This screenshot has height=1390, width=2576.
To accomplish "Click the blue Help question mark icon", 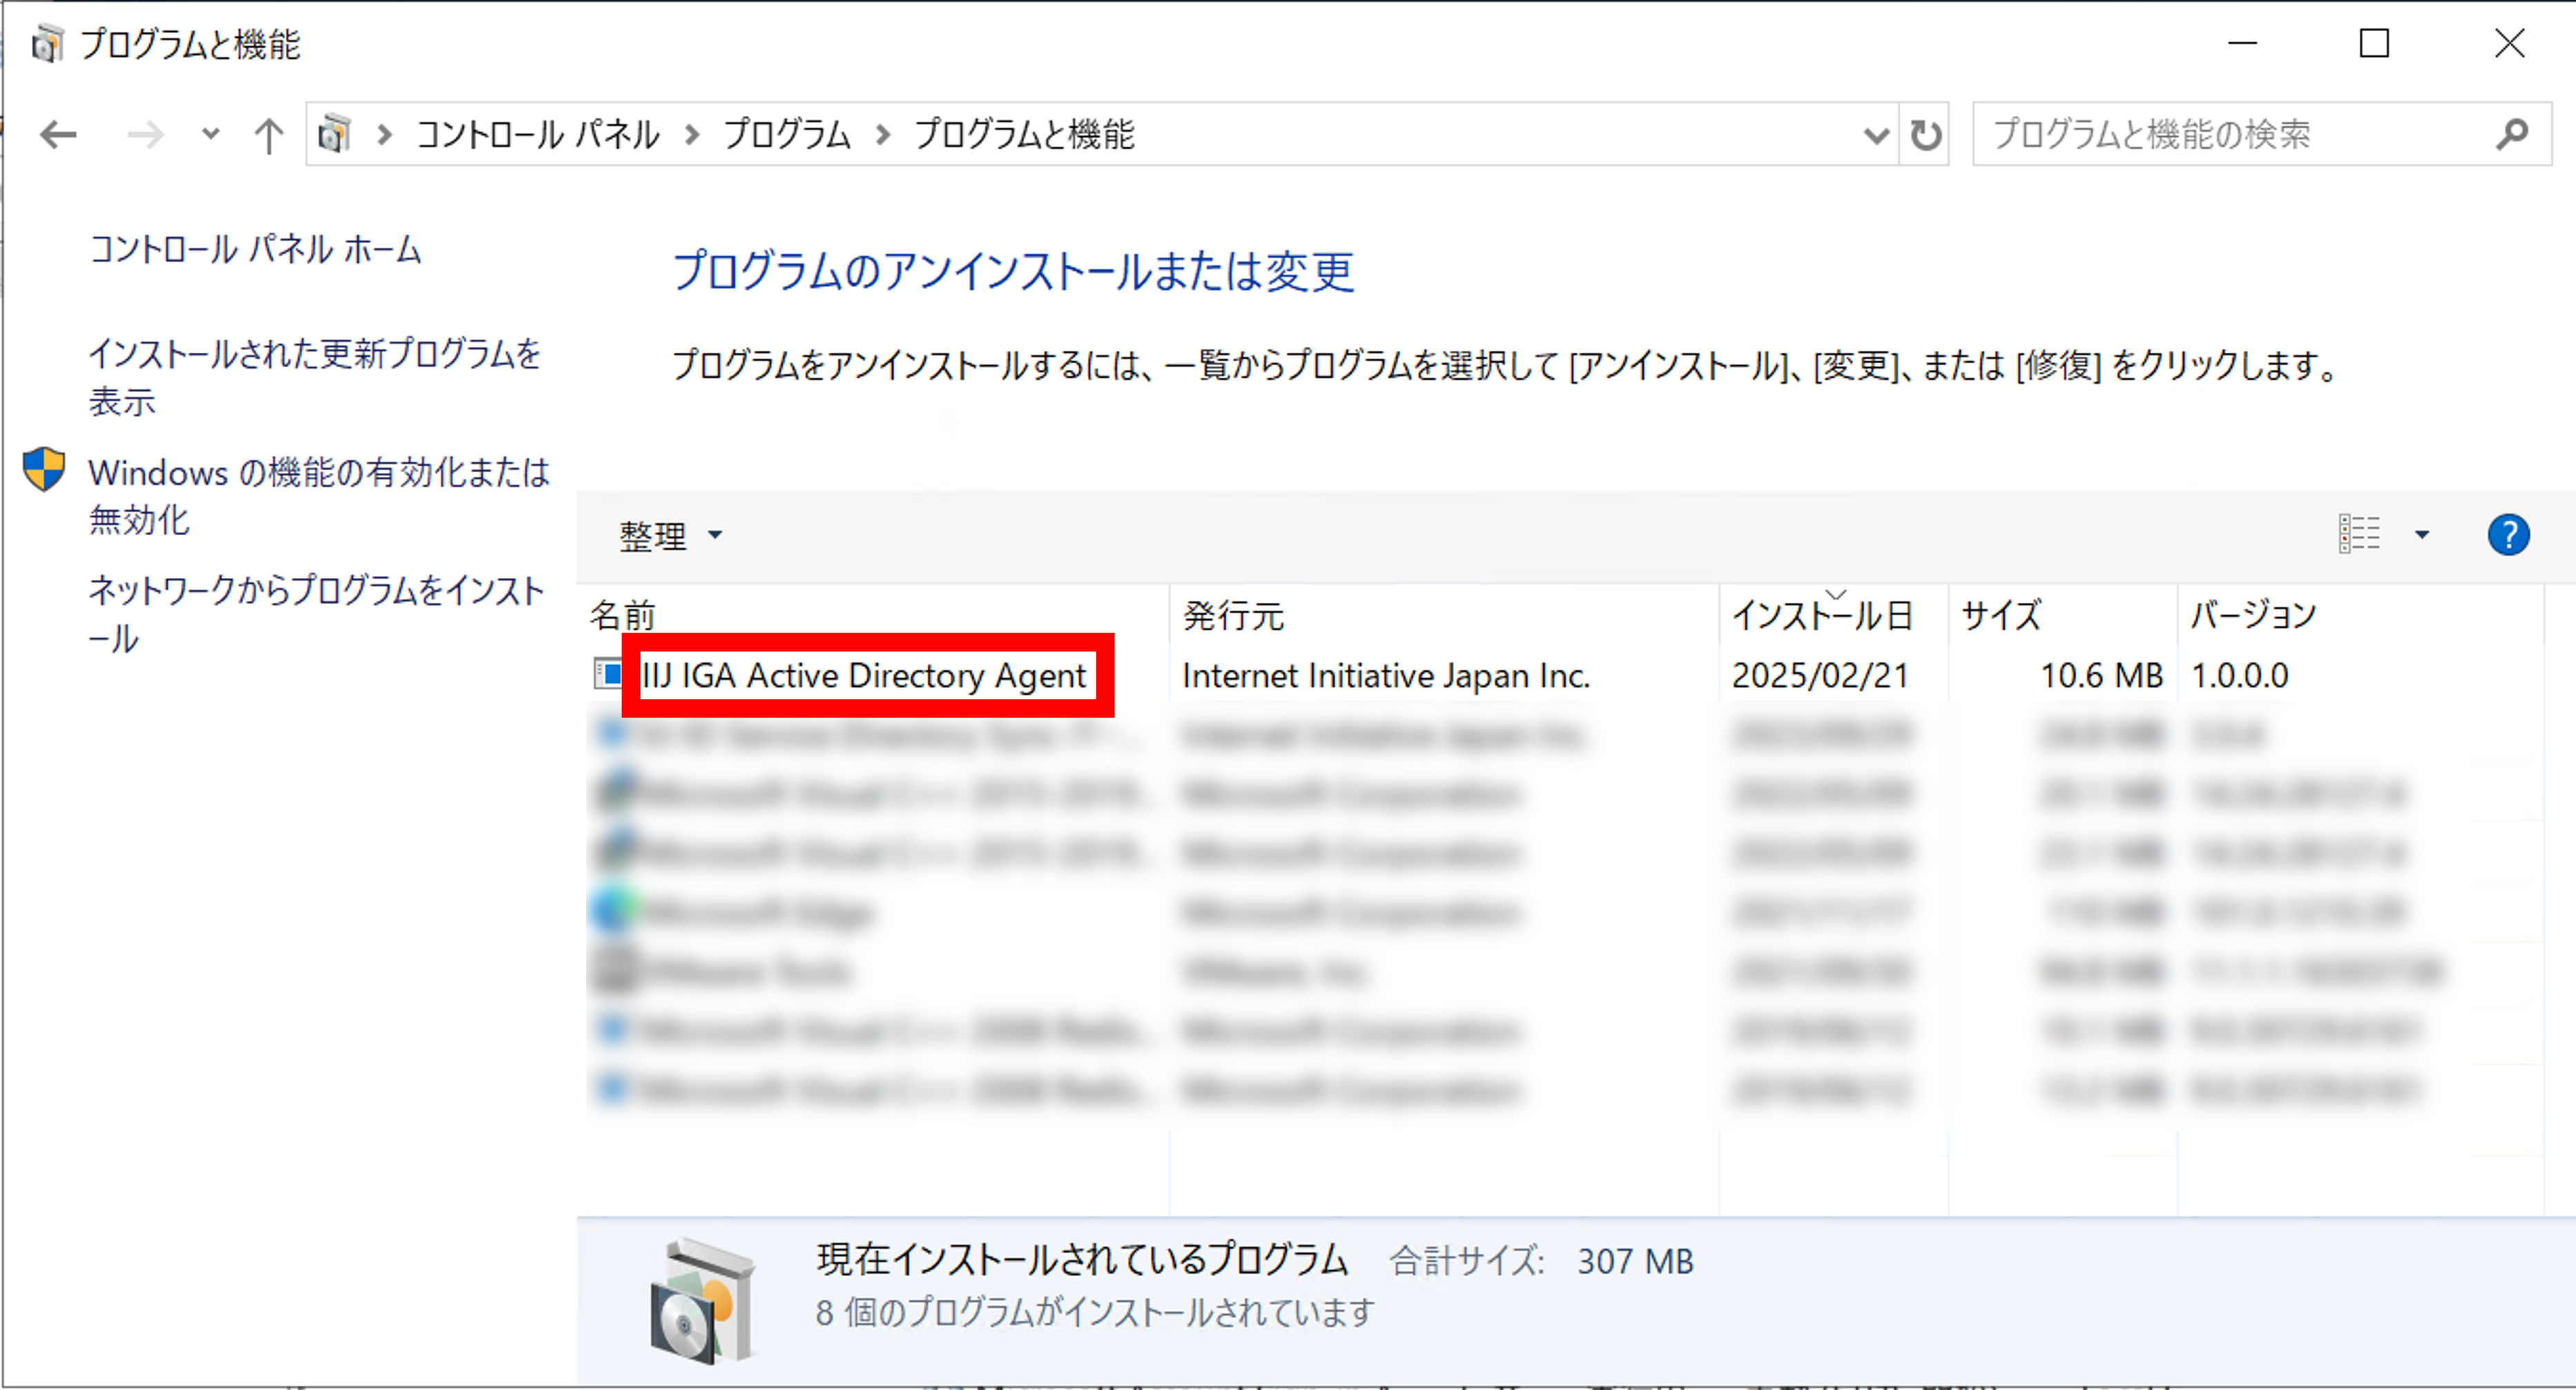I will point(2508,535).
